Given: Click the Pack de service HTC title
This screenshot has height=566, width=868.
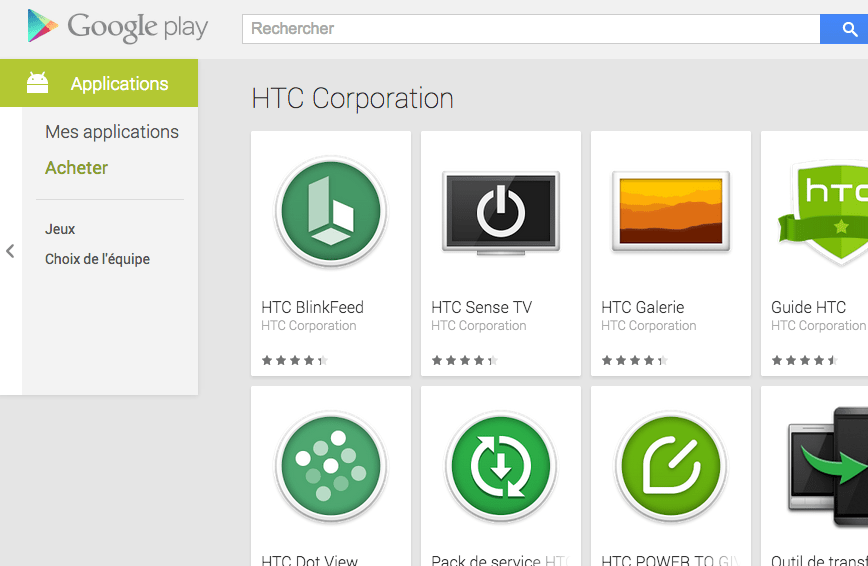Looking at the screenshot, I should pos(500,560).
